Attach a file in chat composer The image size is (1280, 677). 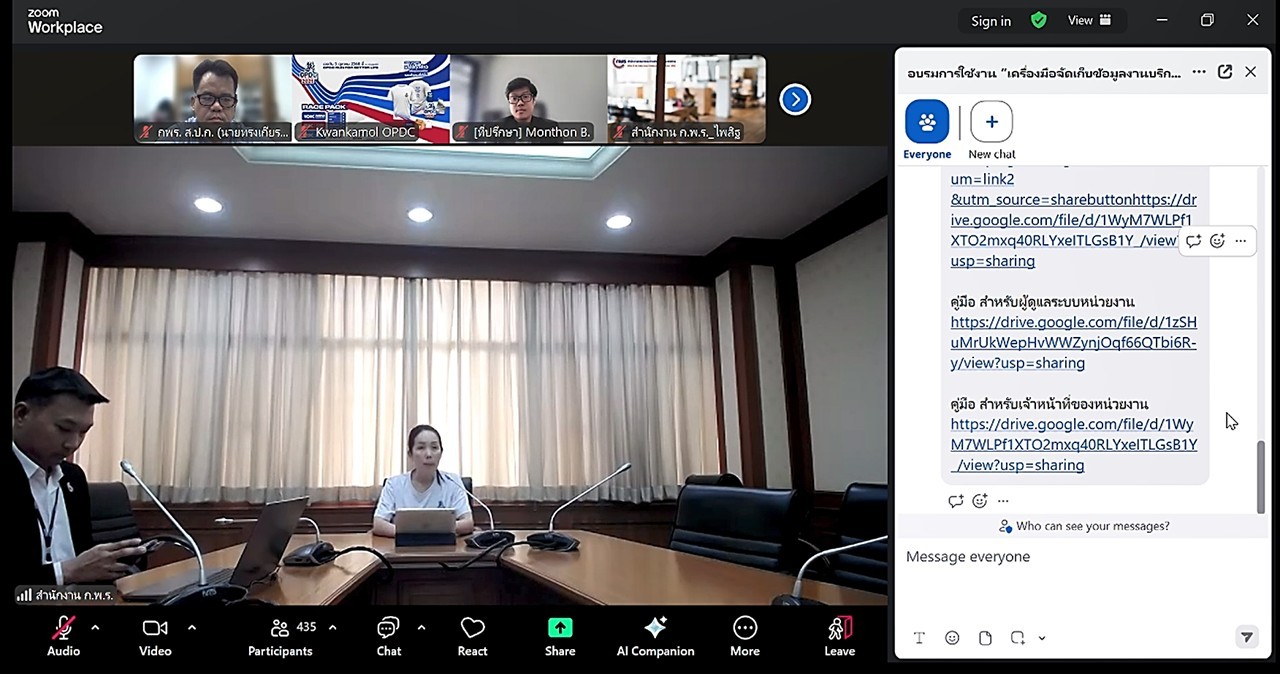(985, 638)
